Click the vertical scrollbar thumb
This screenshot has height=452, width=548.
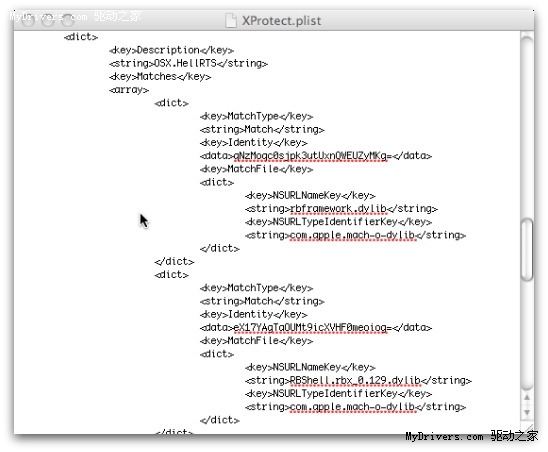point(527,249)
